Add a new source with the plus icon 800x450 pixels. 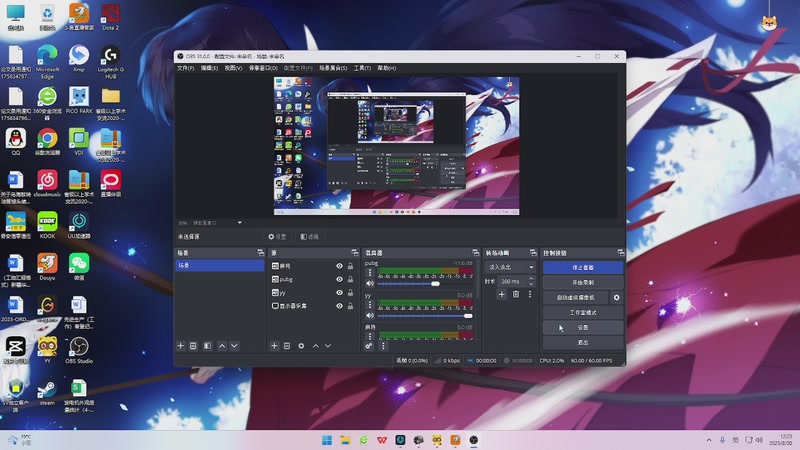pos(274,346)
